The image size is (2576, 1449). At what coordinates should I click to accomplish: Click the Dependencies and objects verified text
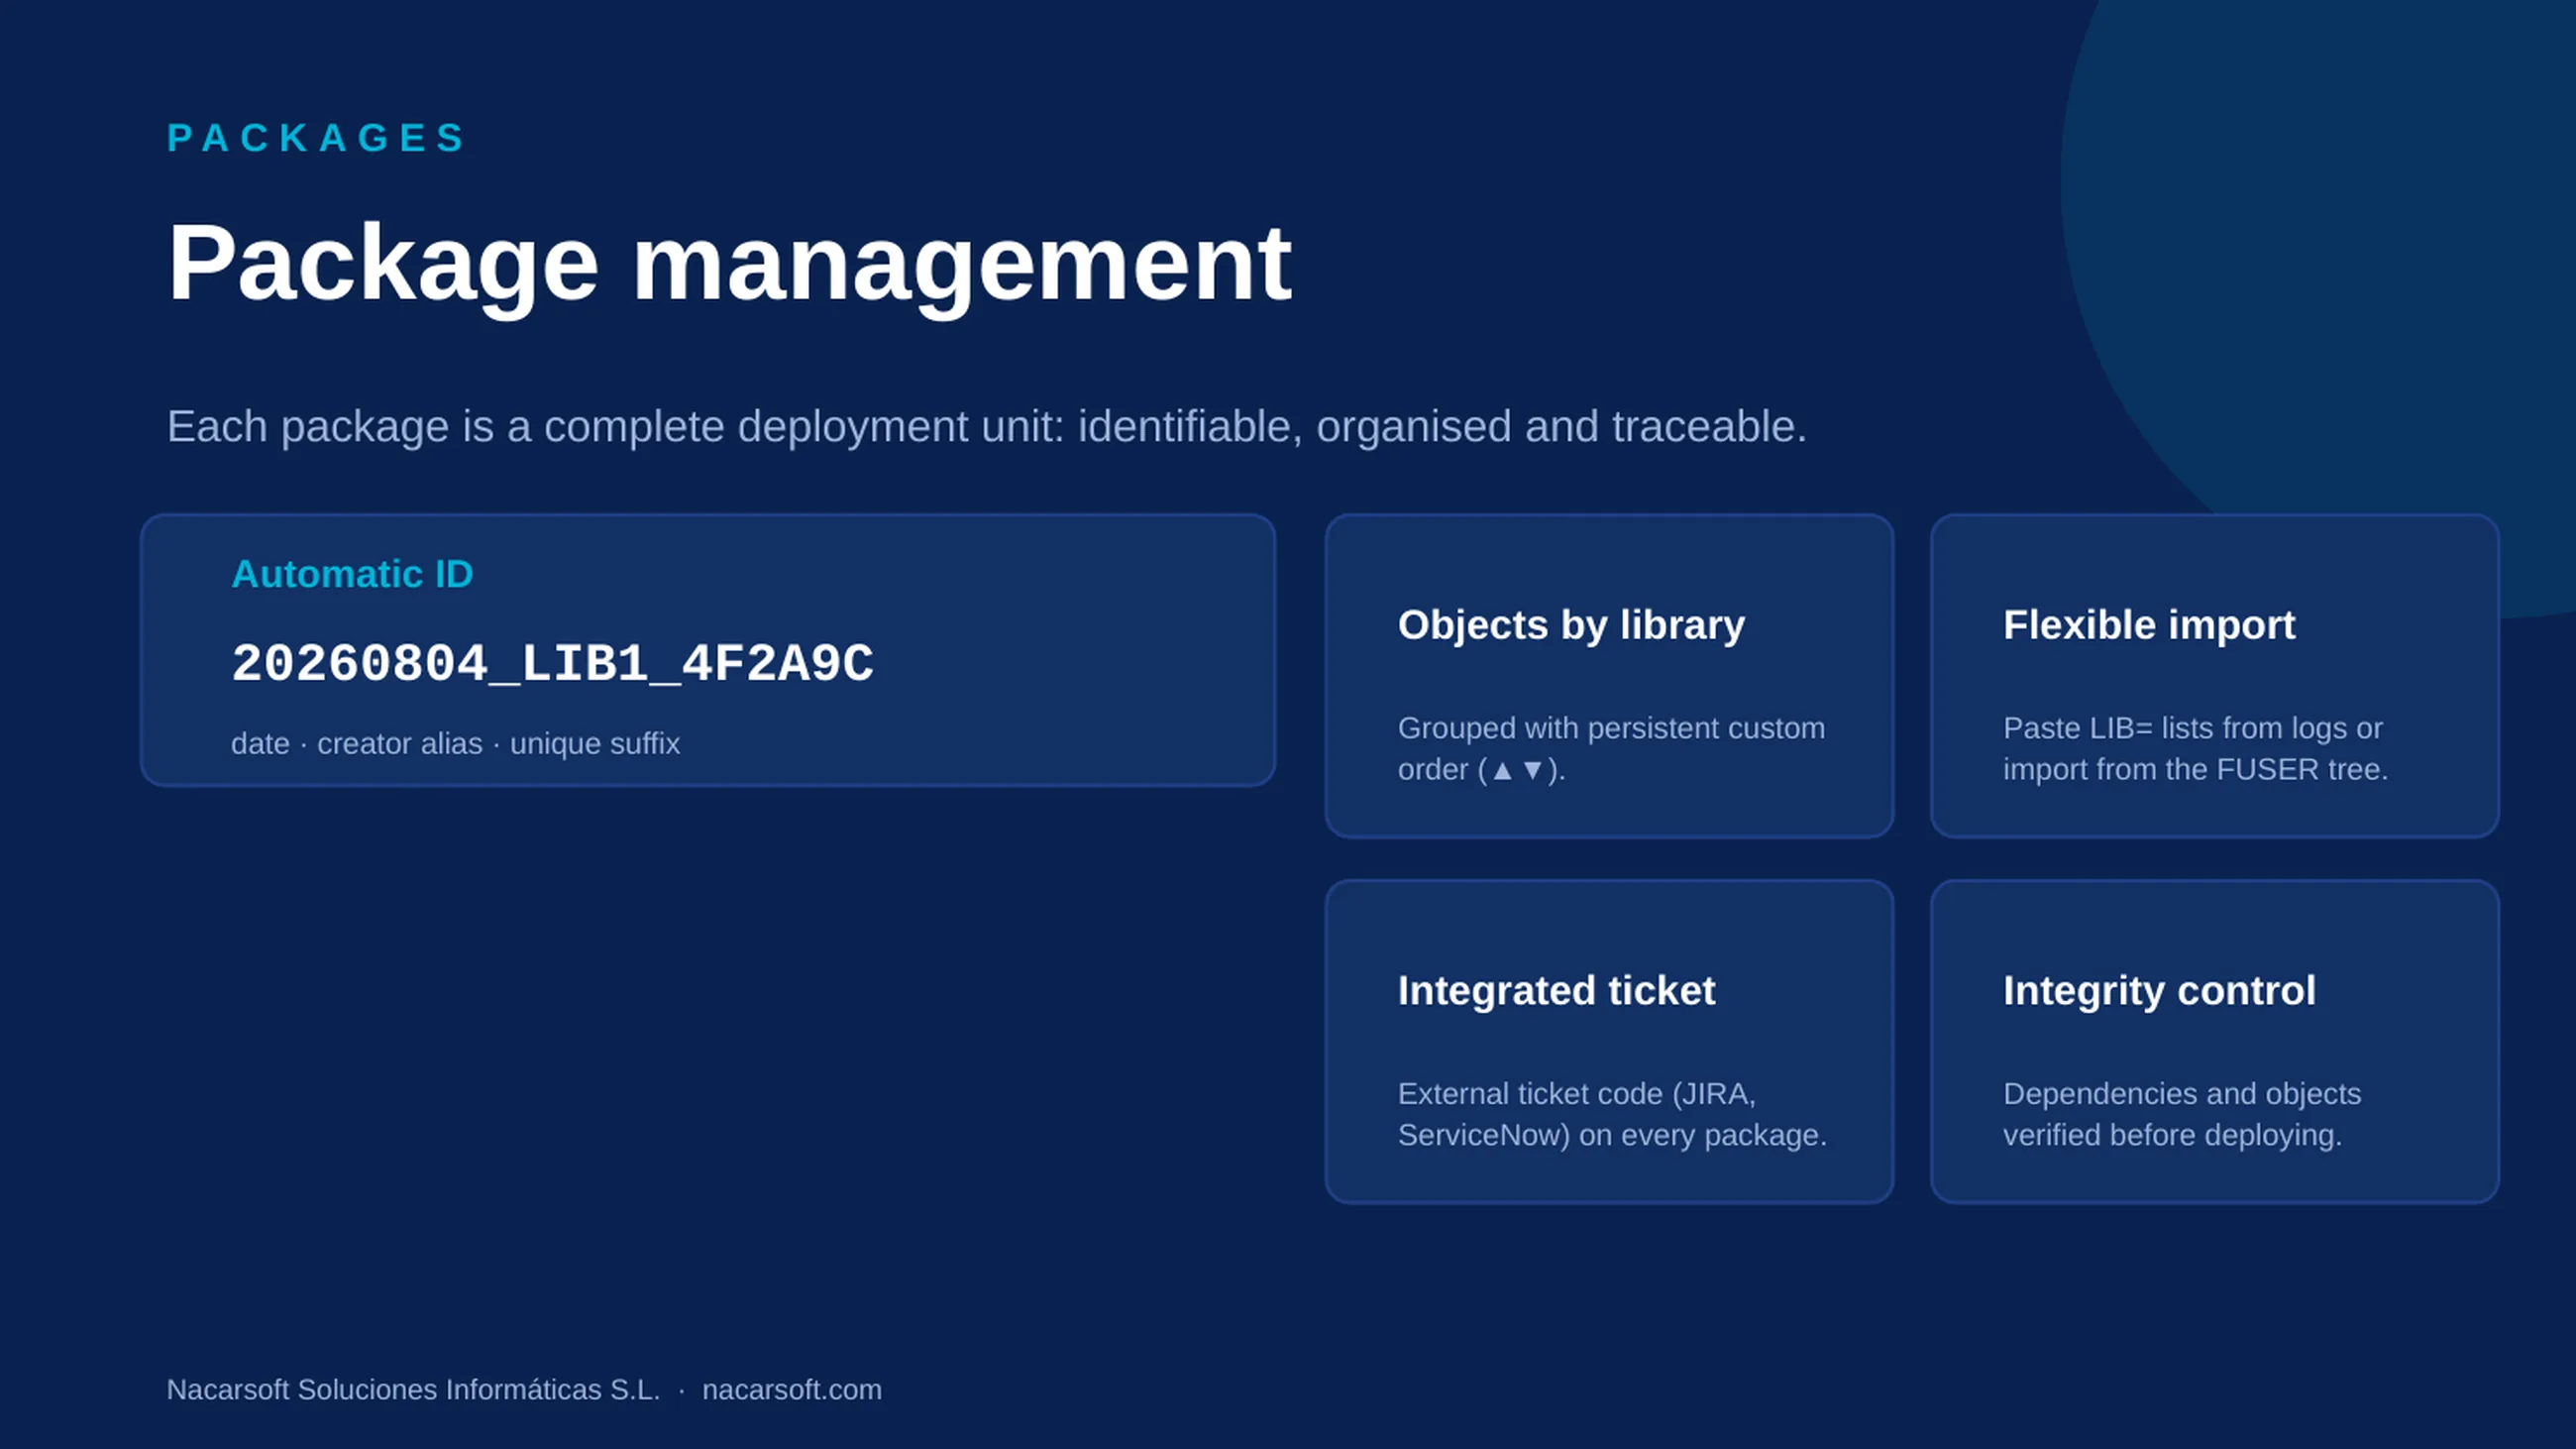(2182, 1115)
